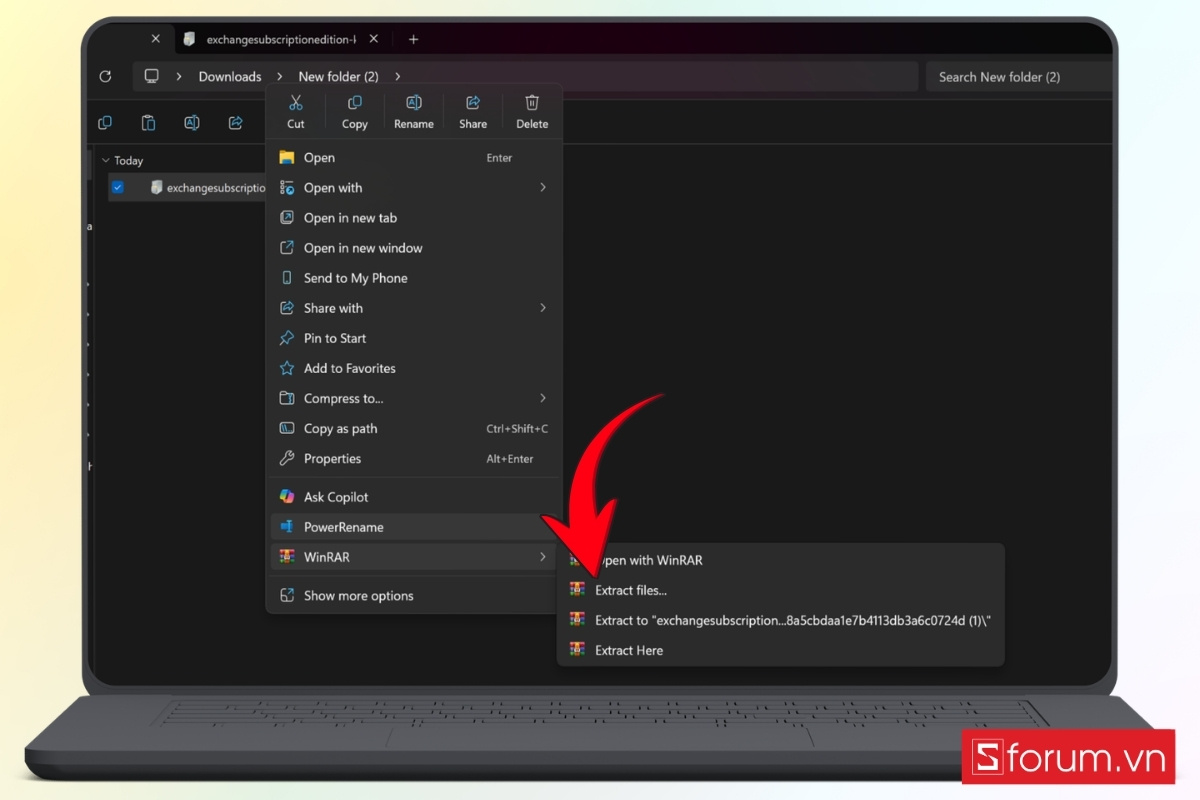Click the Copilot icon beside Ask Copilot

[287, 497]
